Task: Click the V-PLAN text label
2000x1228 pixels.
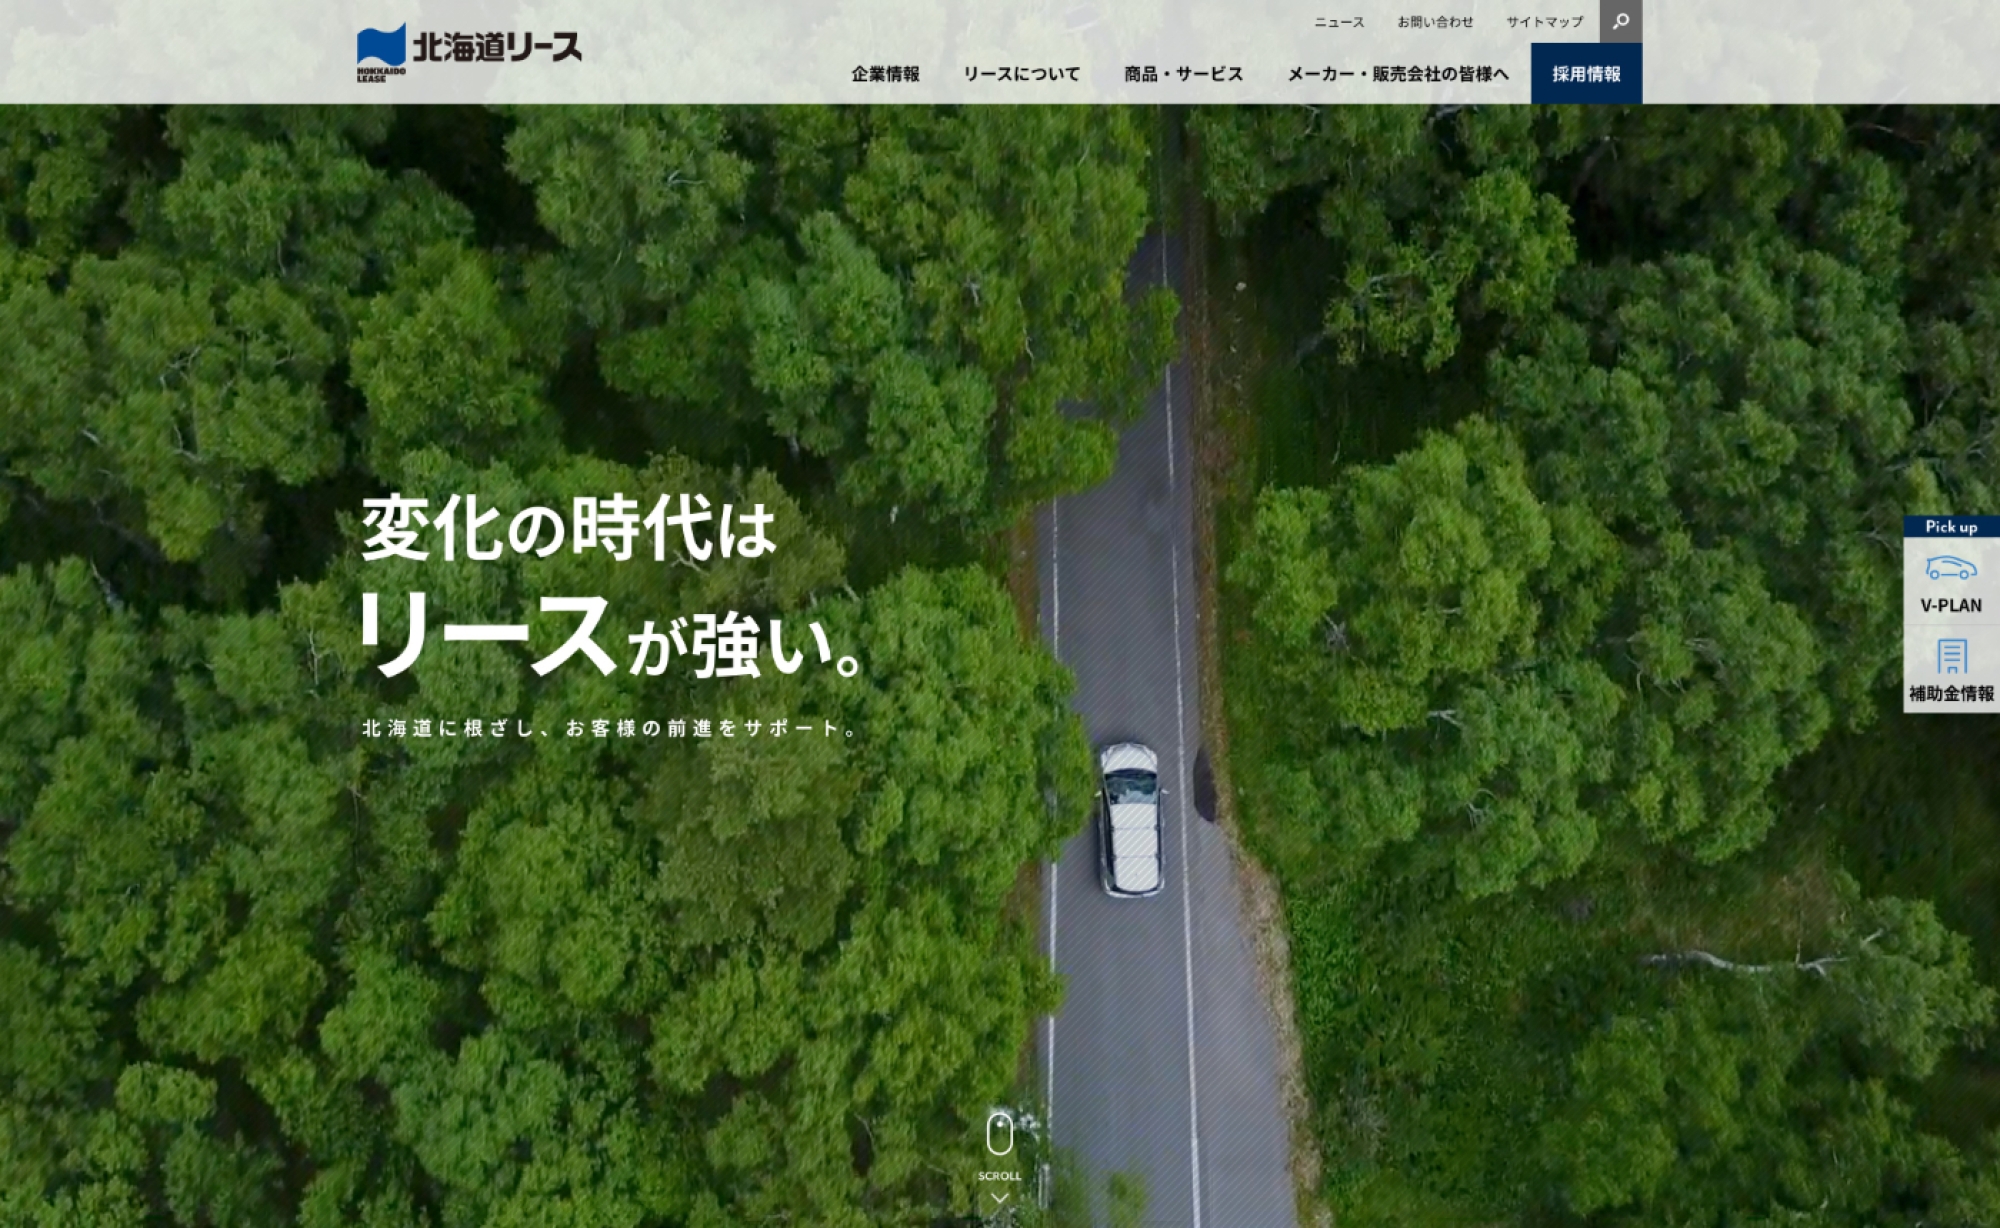Action: (1951, 605)
